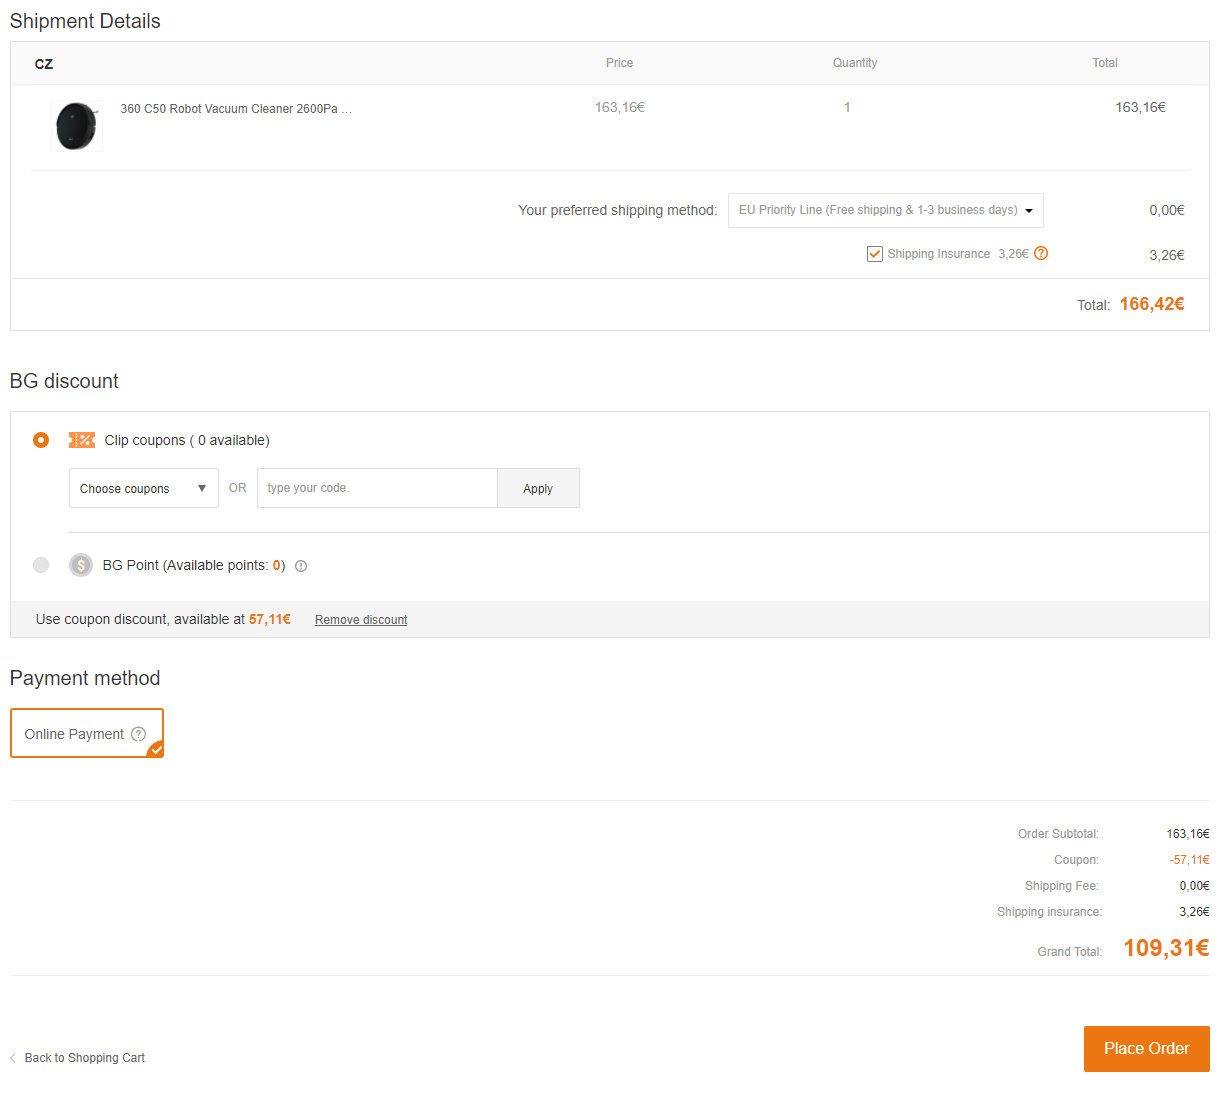Image resolution: width=1227 pixels, height=1093 pixels.
Task: Click the Order Subtotal value 163,16€
Action: click(x=1188, y=834)
